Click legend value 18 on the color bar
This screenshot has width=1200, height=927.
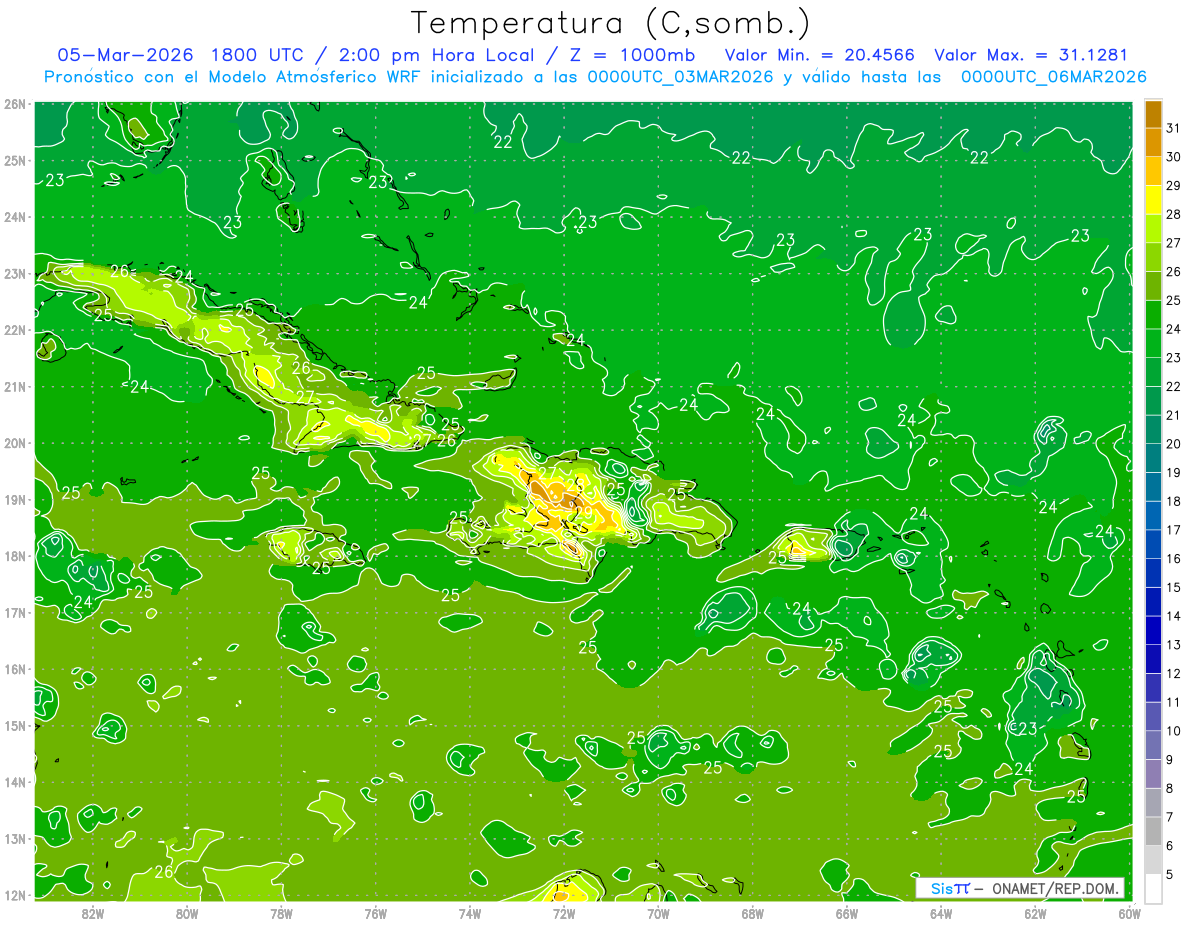click(x=1173, y=501)
